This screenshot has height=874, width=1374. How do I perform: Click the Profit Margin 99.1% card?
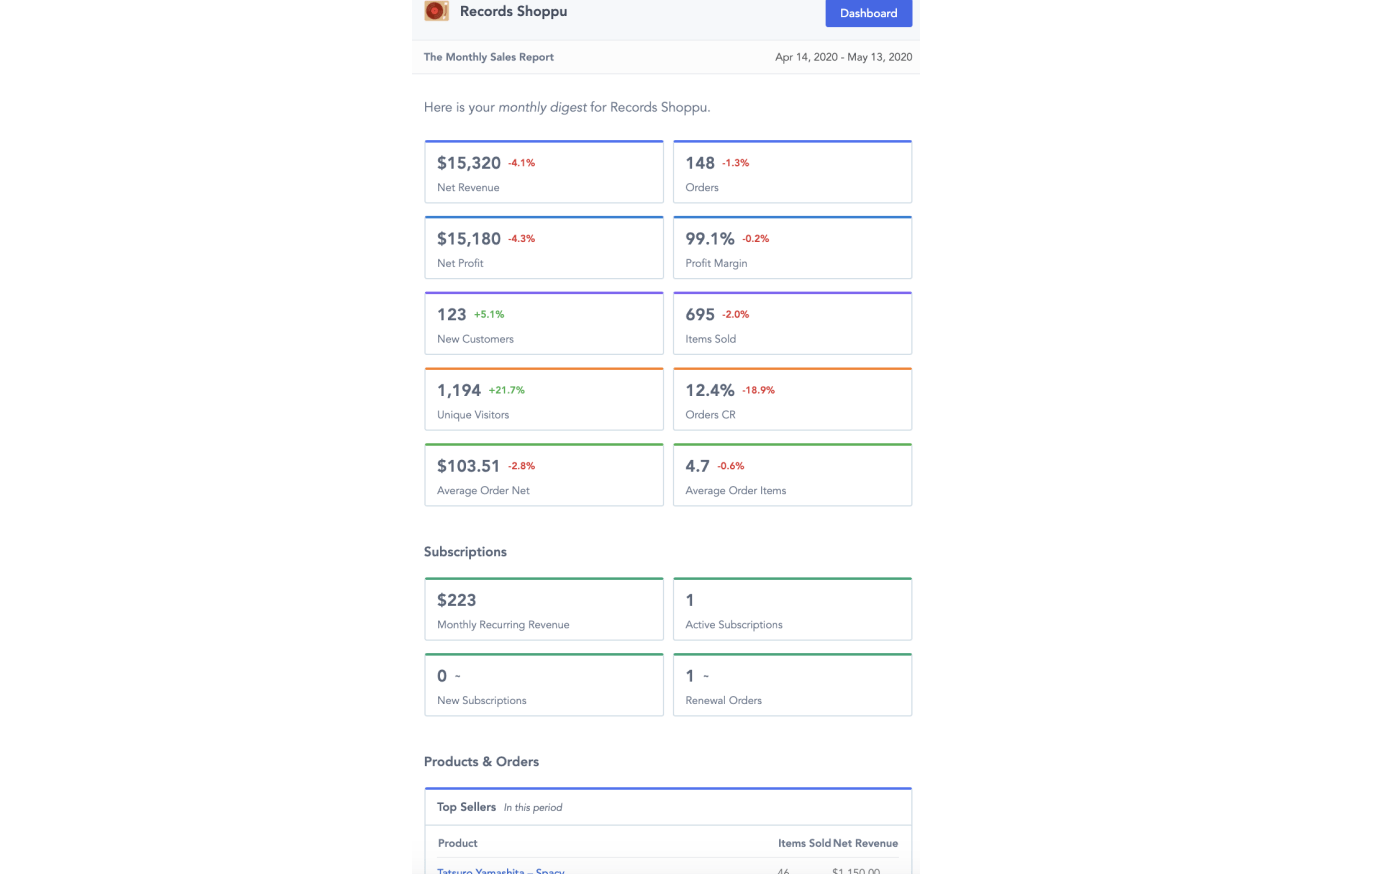point(792,248)
